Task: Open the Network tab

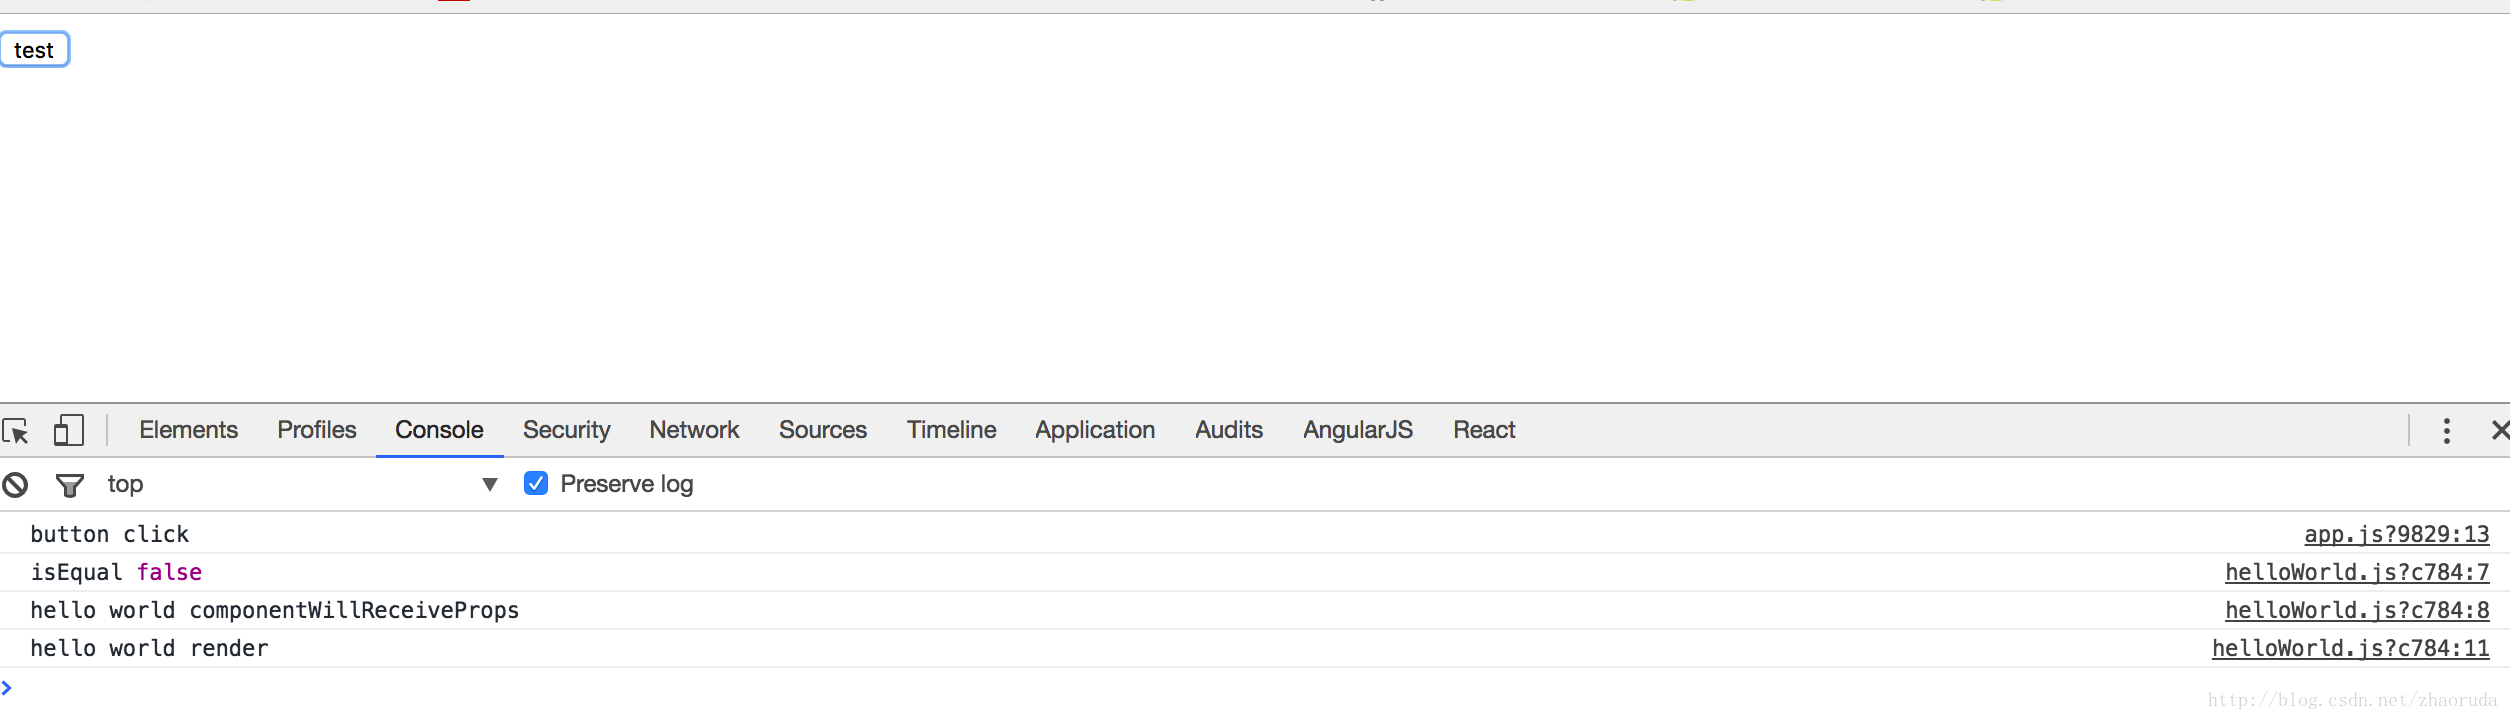Action: (x=694, y=430)
